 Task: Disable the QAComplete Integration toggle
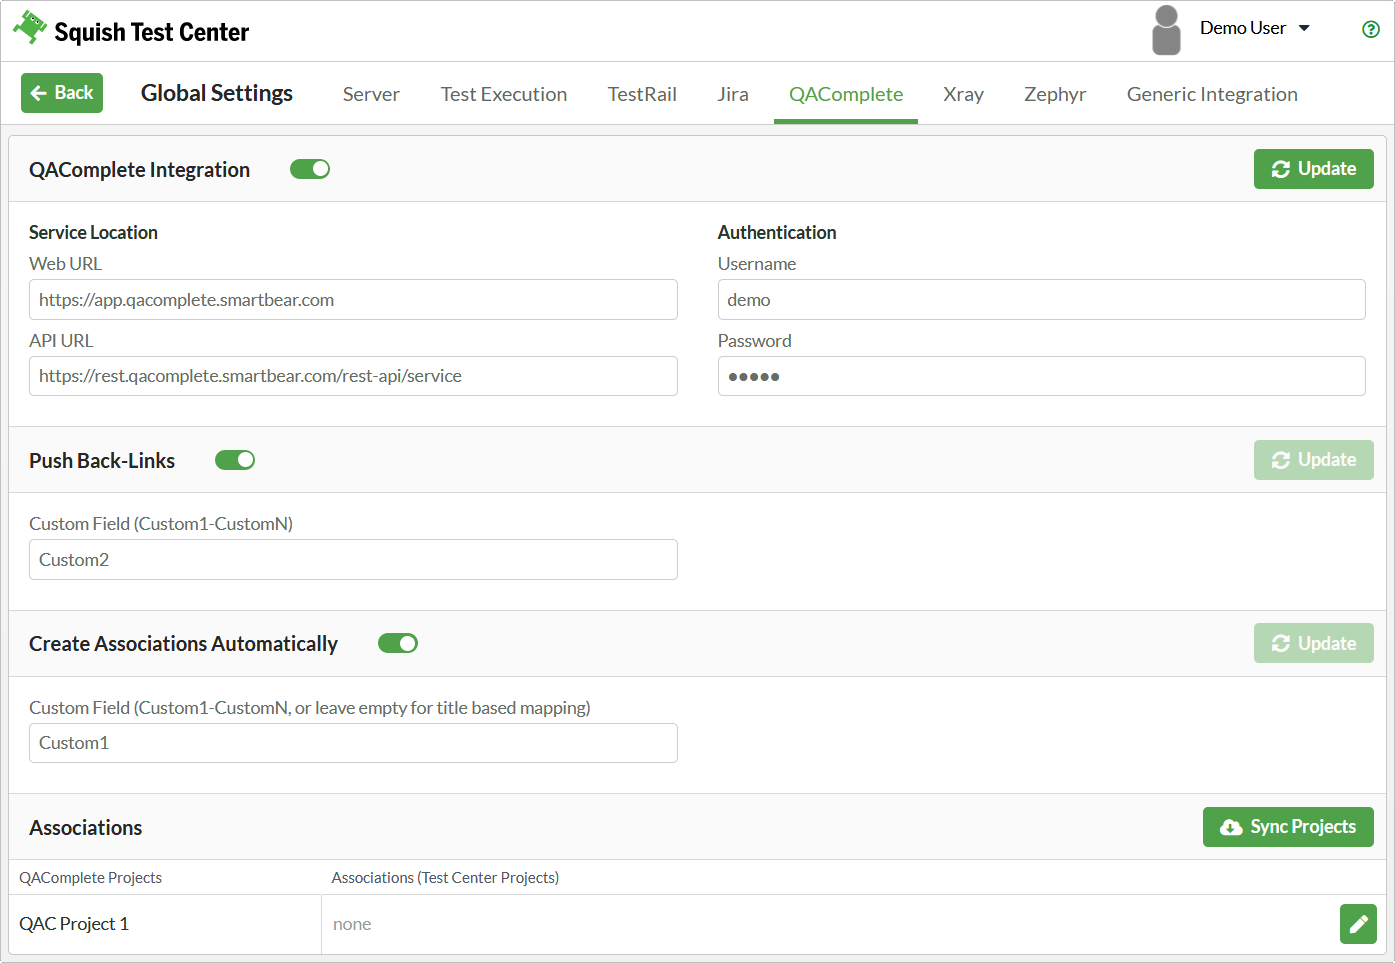point(310,169)
